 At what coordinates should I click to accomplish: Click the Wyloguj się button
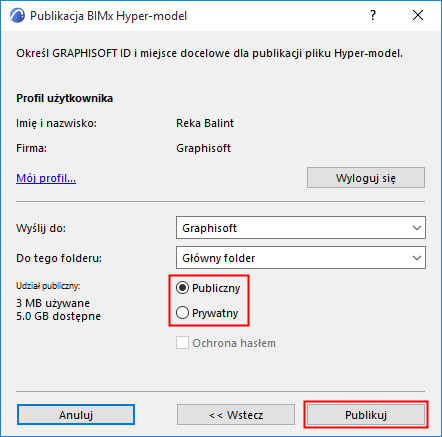[x=366, y=178]
